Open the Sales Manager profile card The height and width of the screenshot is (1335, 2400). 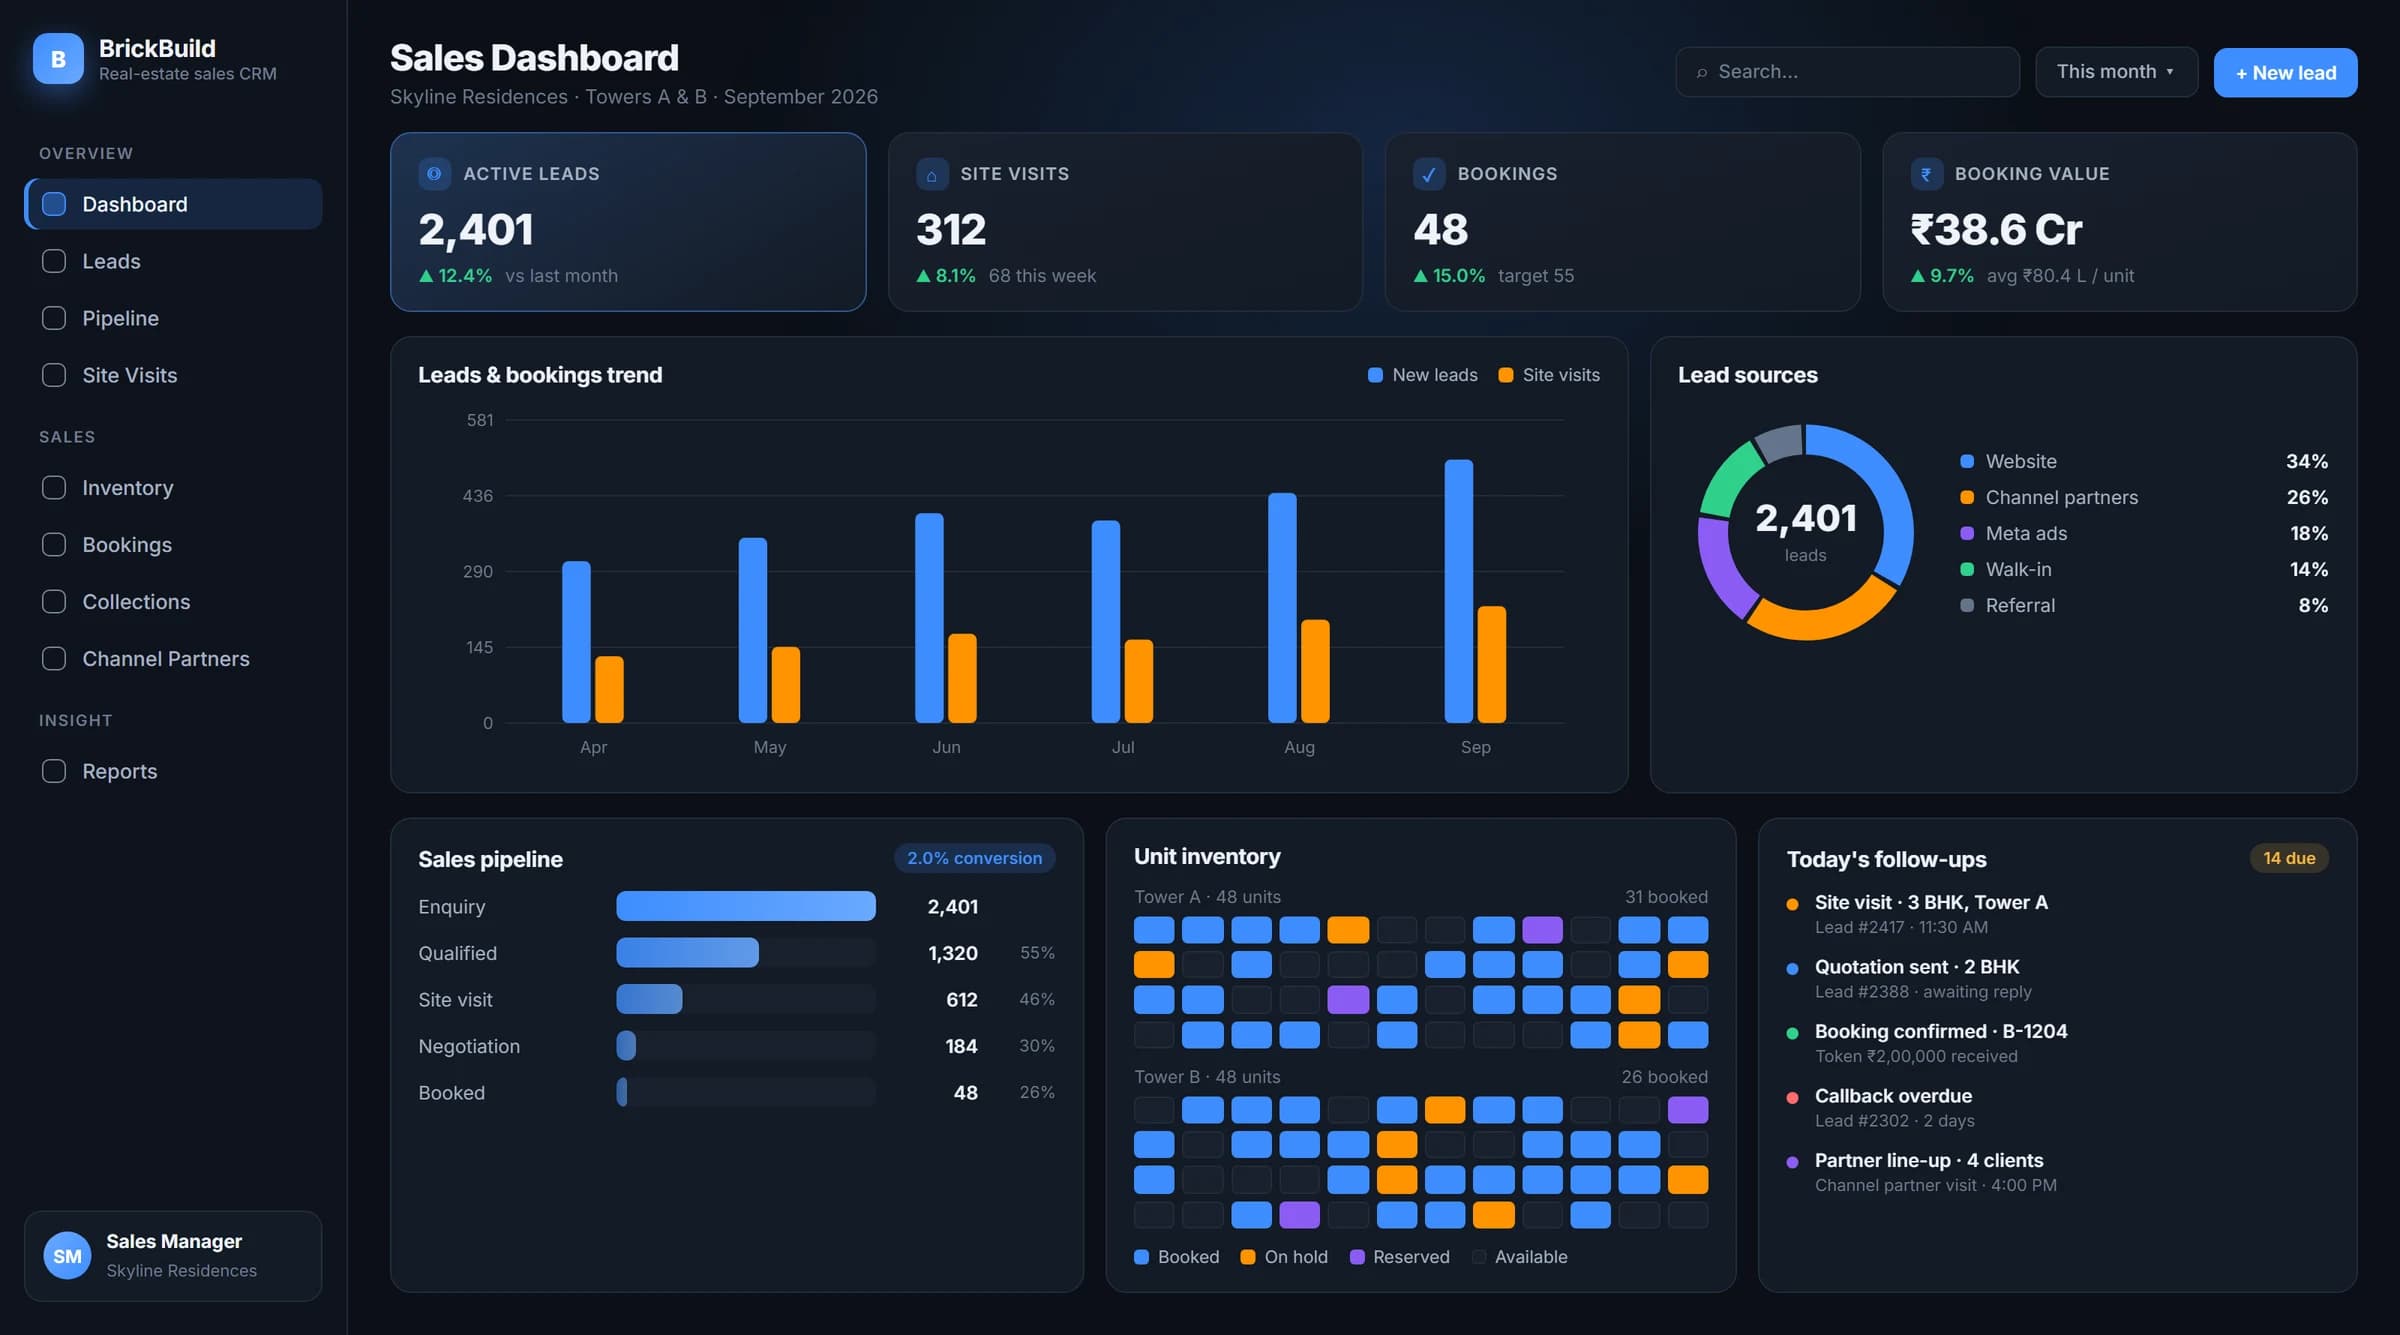[x=173, y=1256]
